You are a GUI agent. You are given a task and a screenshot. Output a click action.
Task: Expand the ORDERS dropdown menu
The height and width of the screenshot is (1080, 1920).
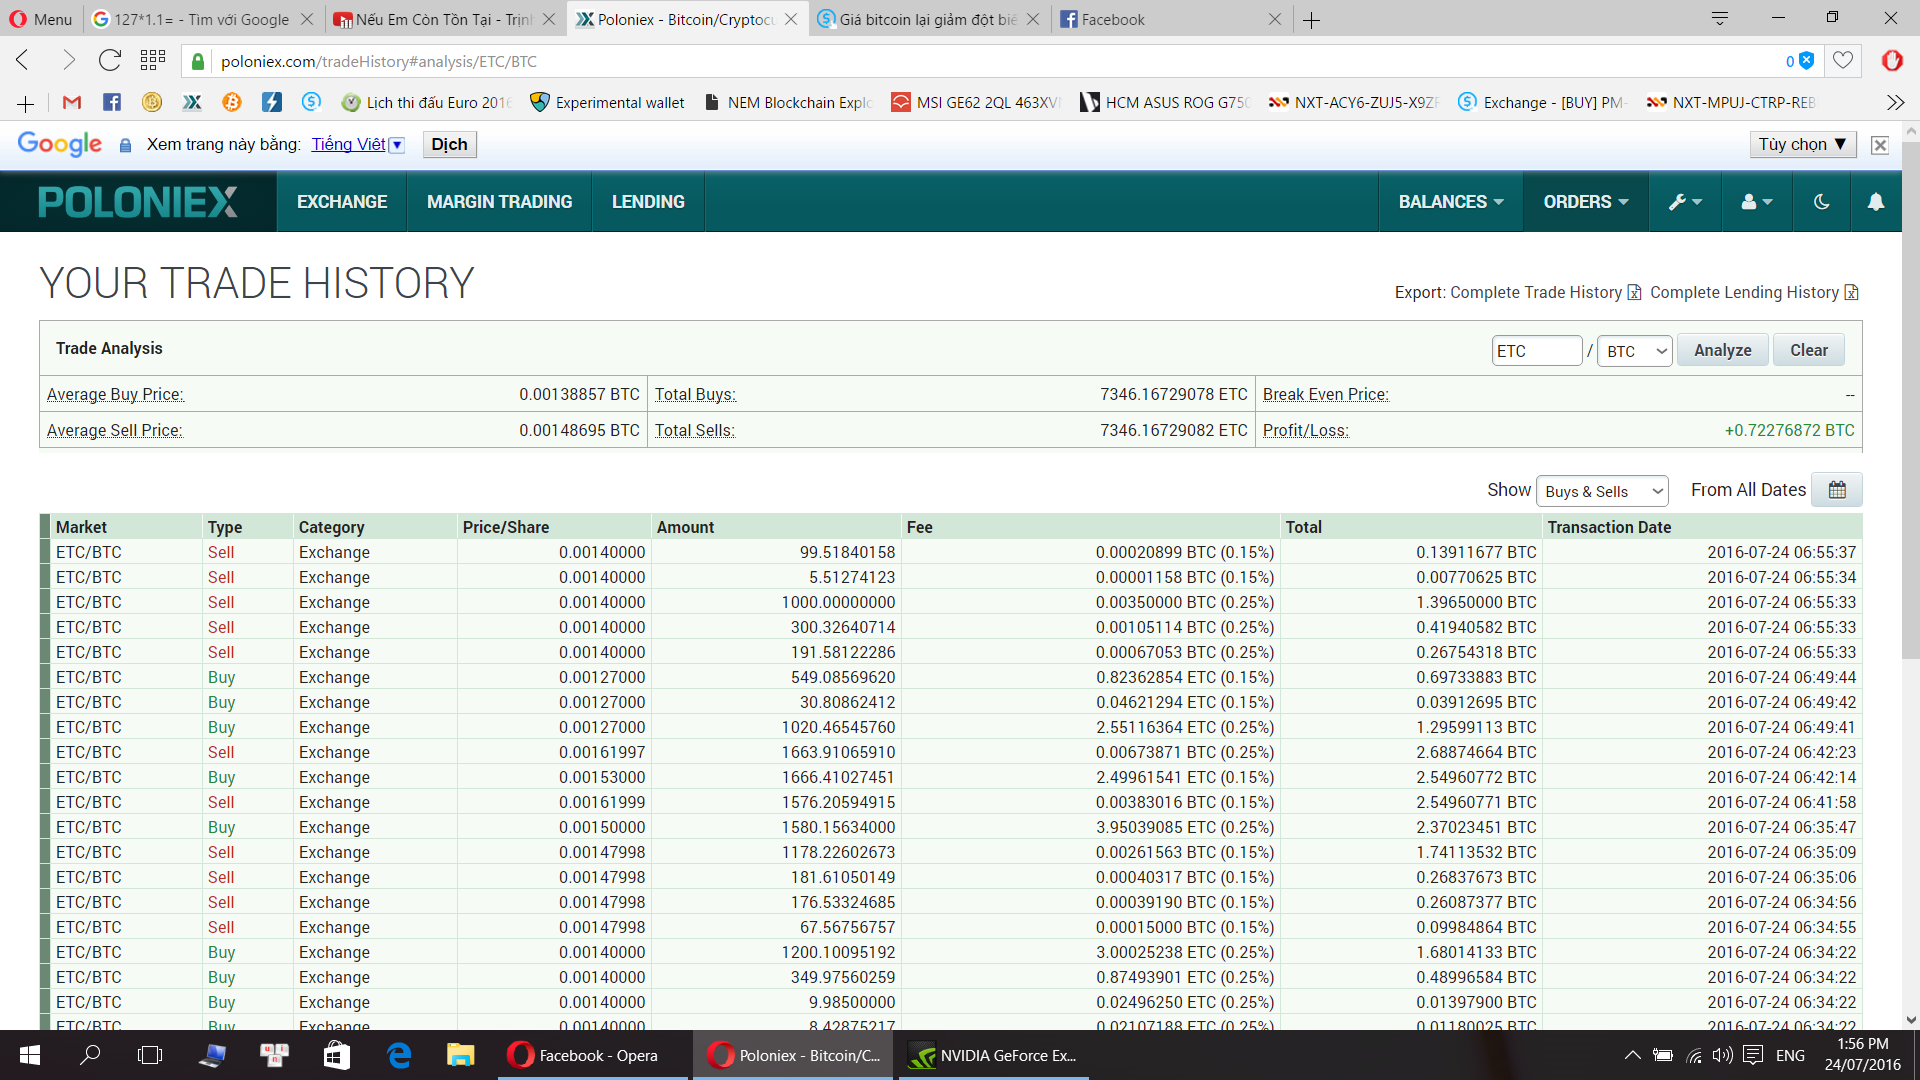[1585, 202]
